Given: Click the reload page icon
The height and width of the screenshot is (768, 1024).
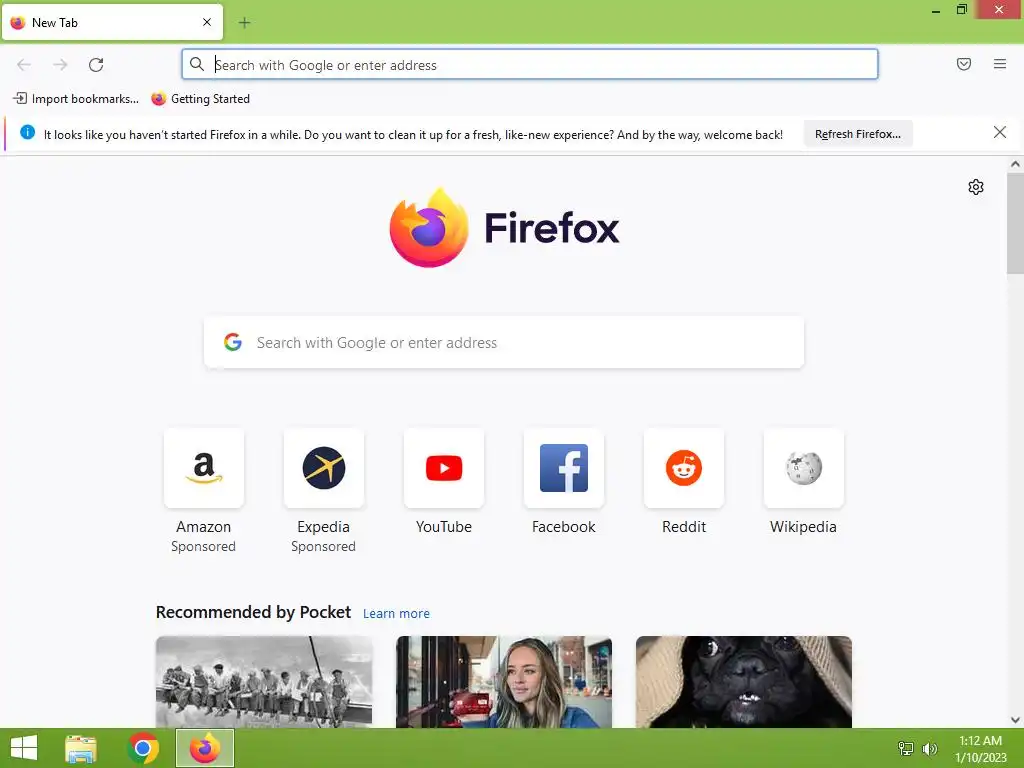Looking at the screenshot, I should pos(96,65).
